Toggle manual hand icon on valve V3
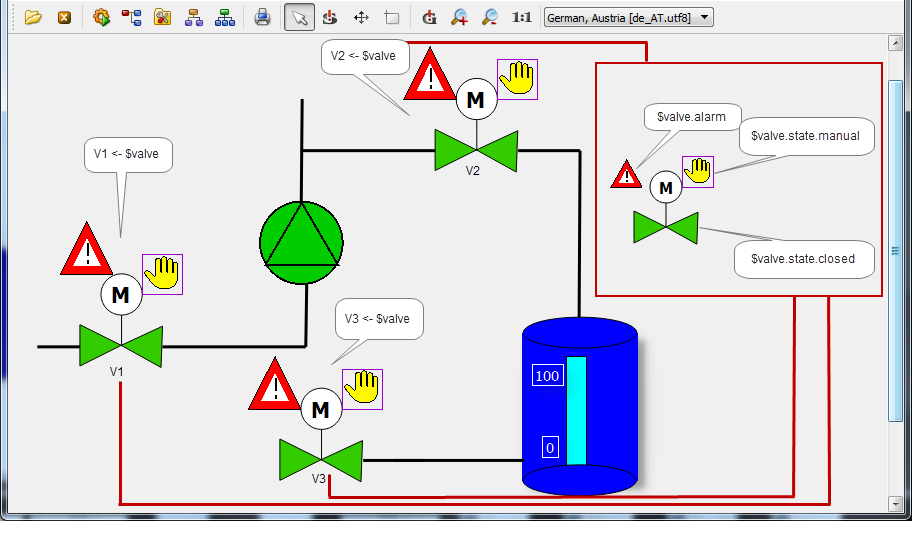 point(362,388)
